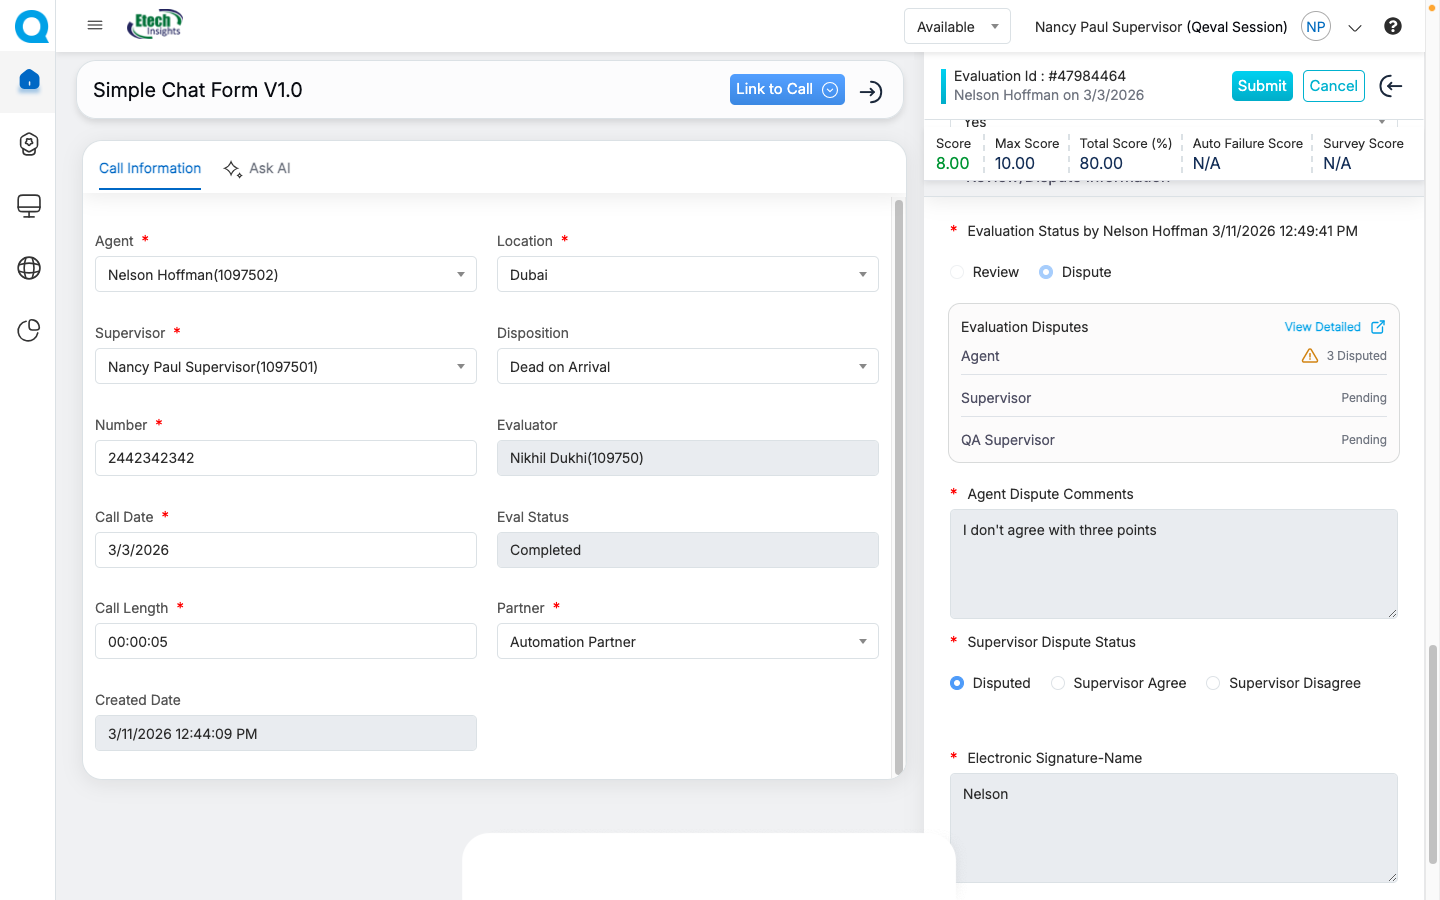Switch to the Ask AI tab

pyautogui.click(x=258, y=169)
